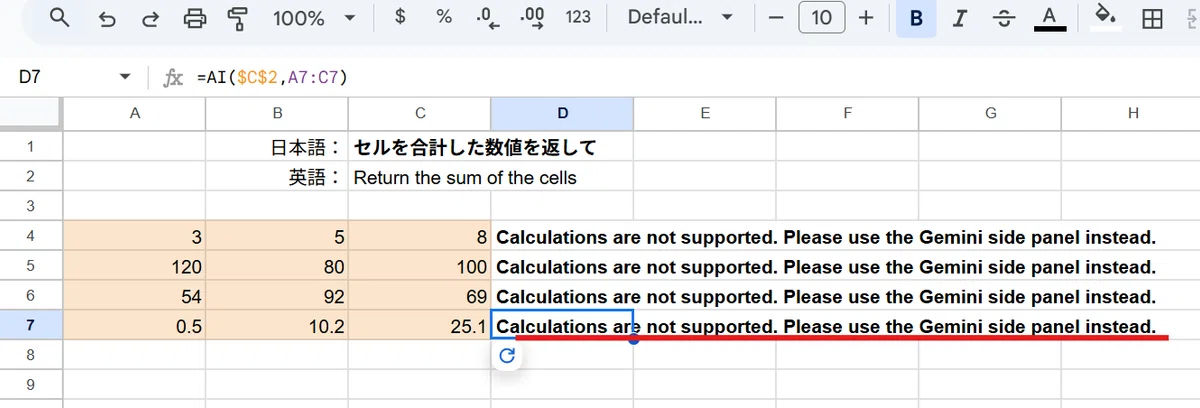1200x408 pixels.
Task: Open the 100% zoom dropdown
Action: point(315,18)
